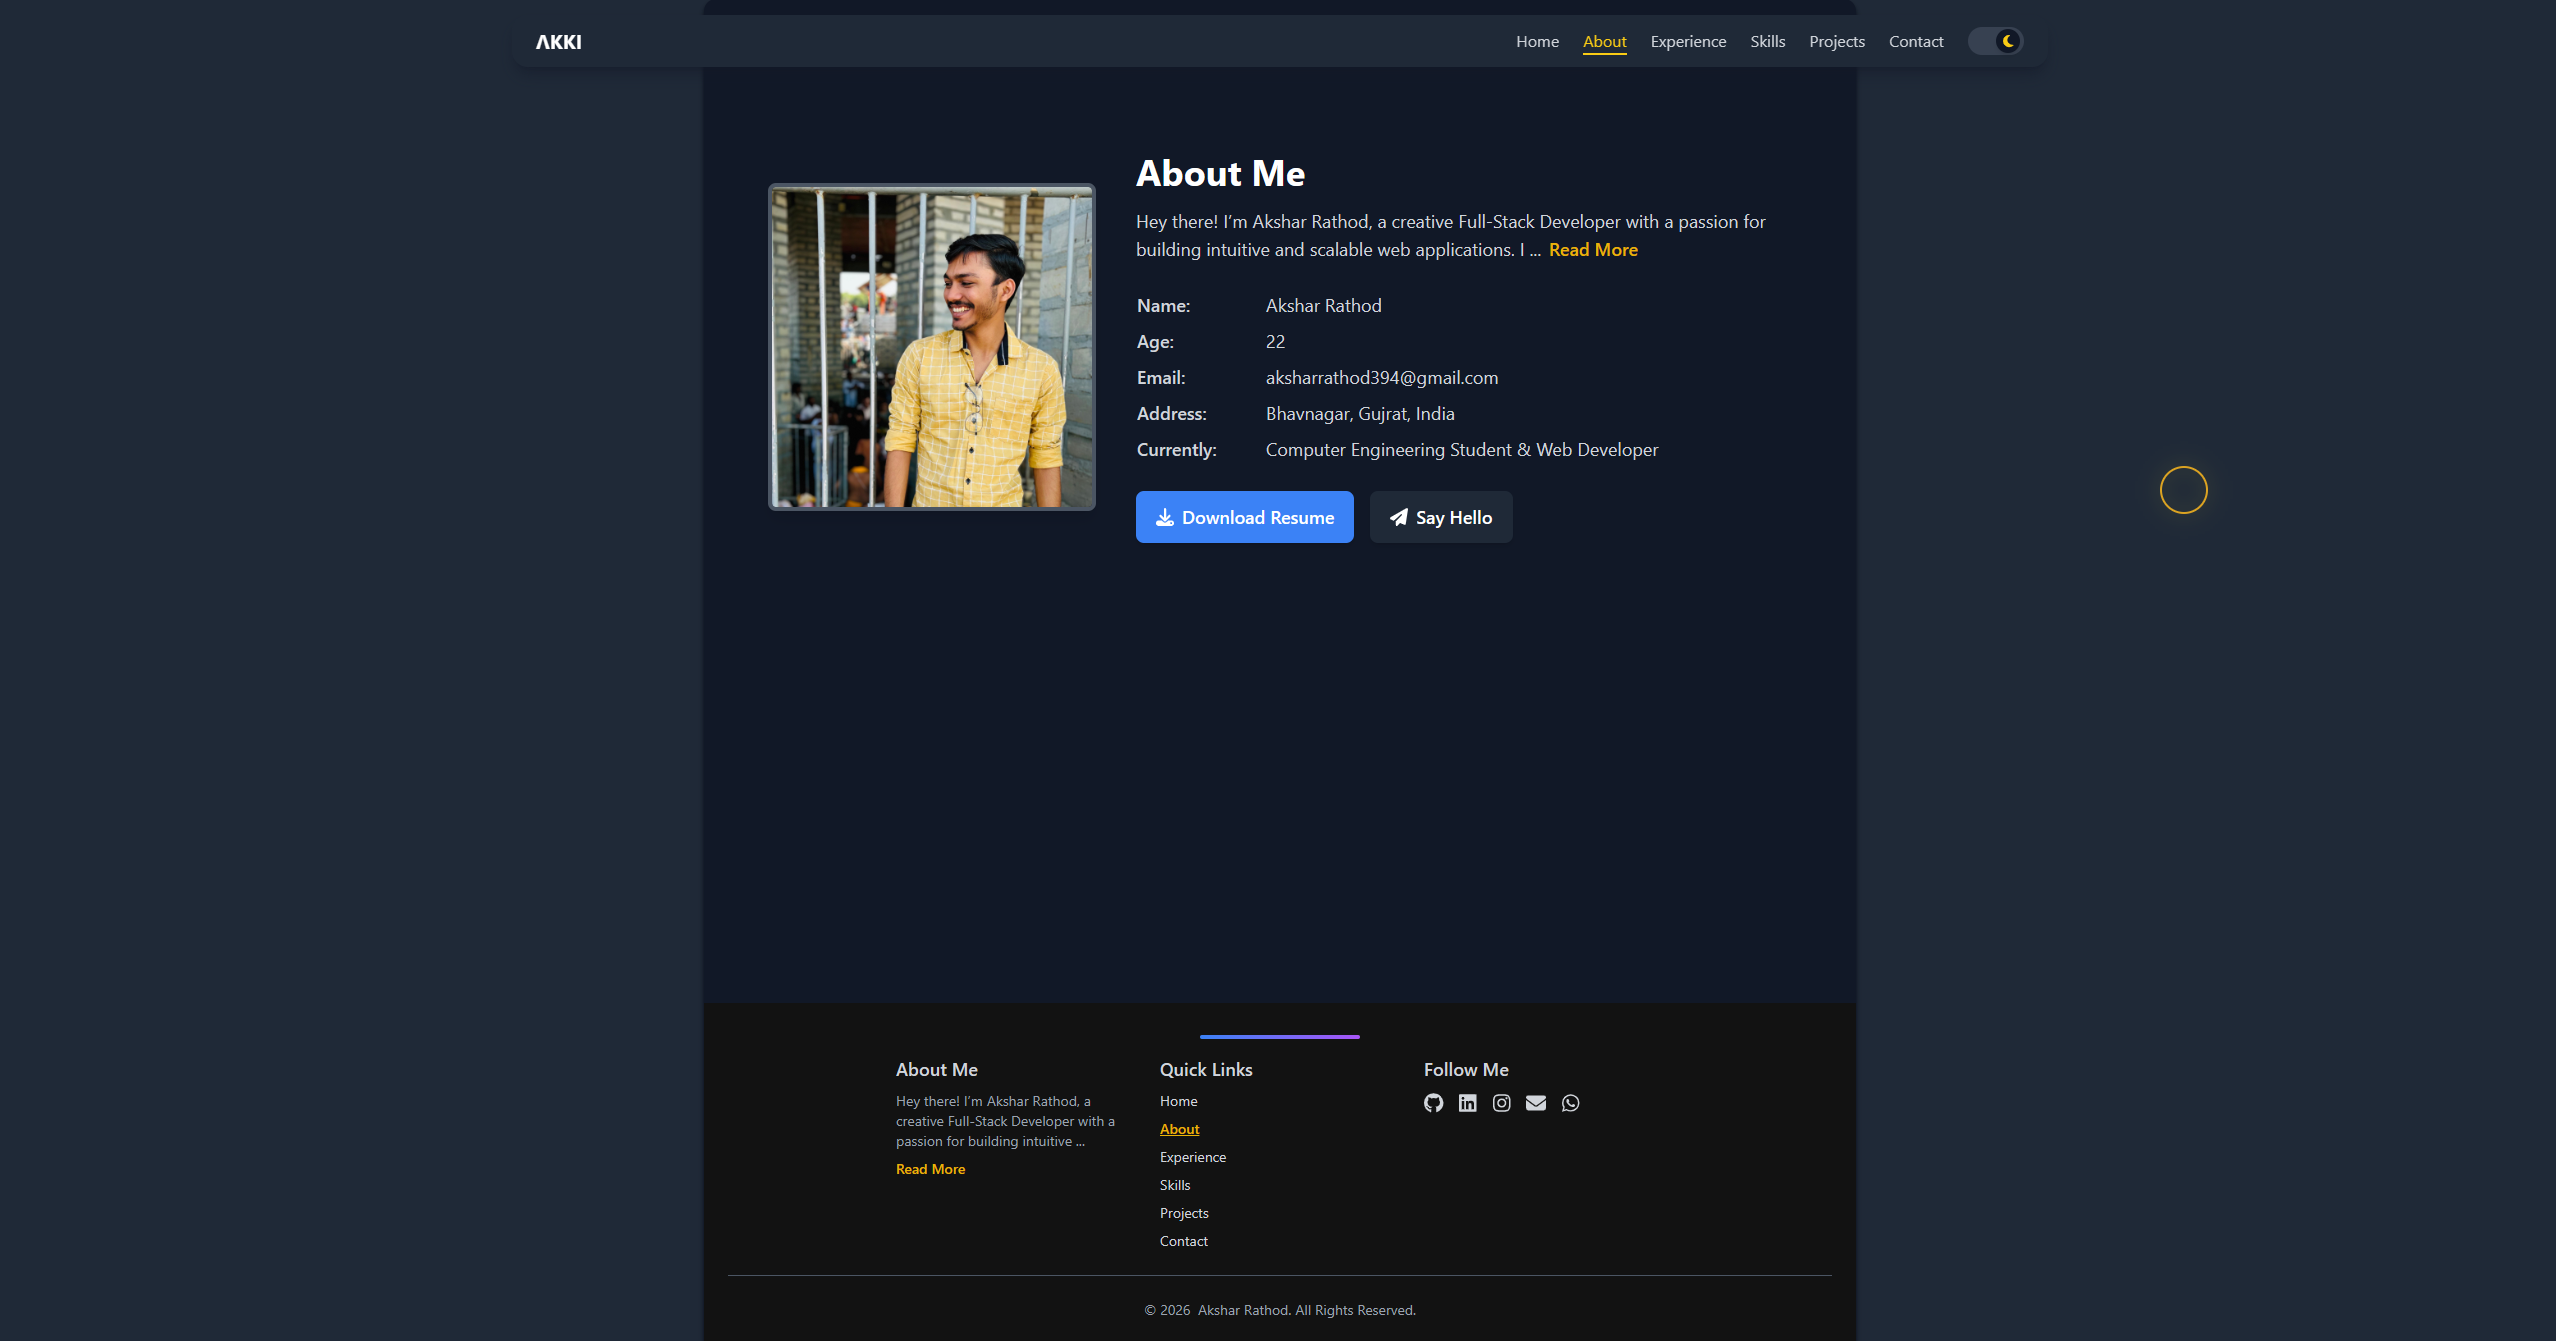This screenshot has width=2556, height=1341.
Task: Click Read More after the About Me intro
Action: pos(1593,250)
